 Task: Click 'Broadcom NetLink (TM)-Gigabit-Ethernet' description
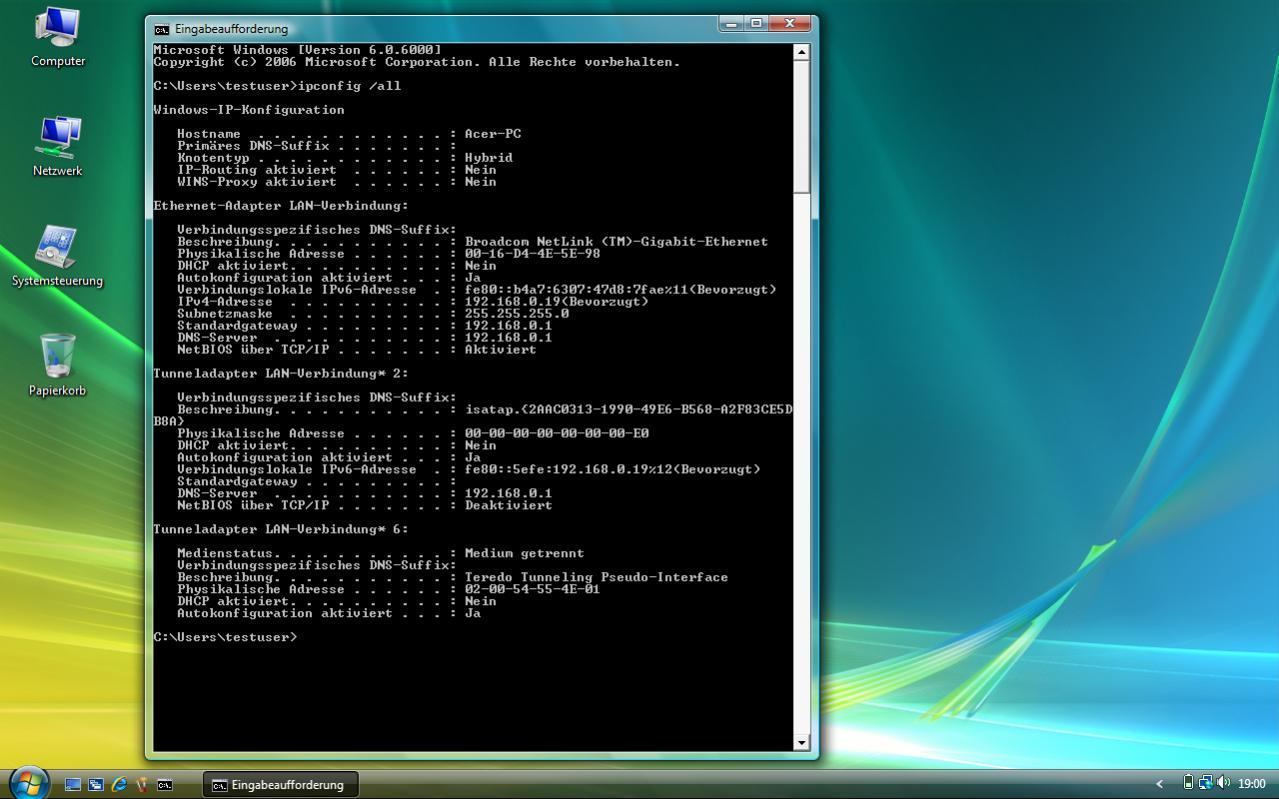[617, 242]
